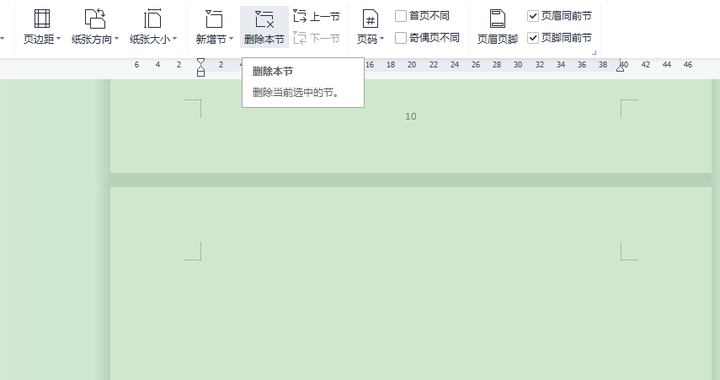Expand the 纸张方向 dropdown arrow
The height and width of the screenshot is (380, 720).
(116, 39)
